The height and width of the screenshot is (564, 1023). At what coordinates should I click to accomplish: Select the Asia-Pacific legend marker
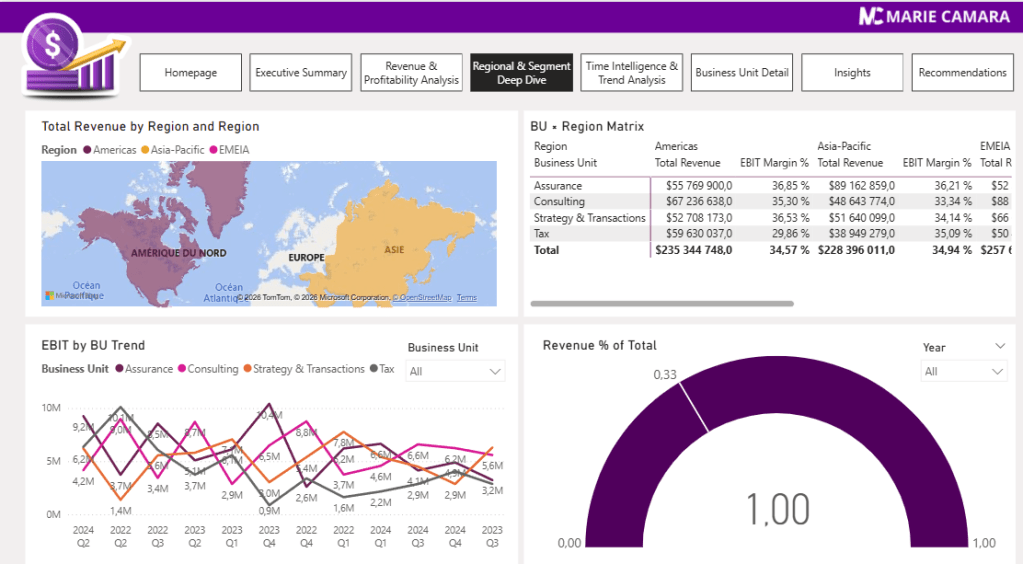point(145,150)
